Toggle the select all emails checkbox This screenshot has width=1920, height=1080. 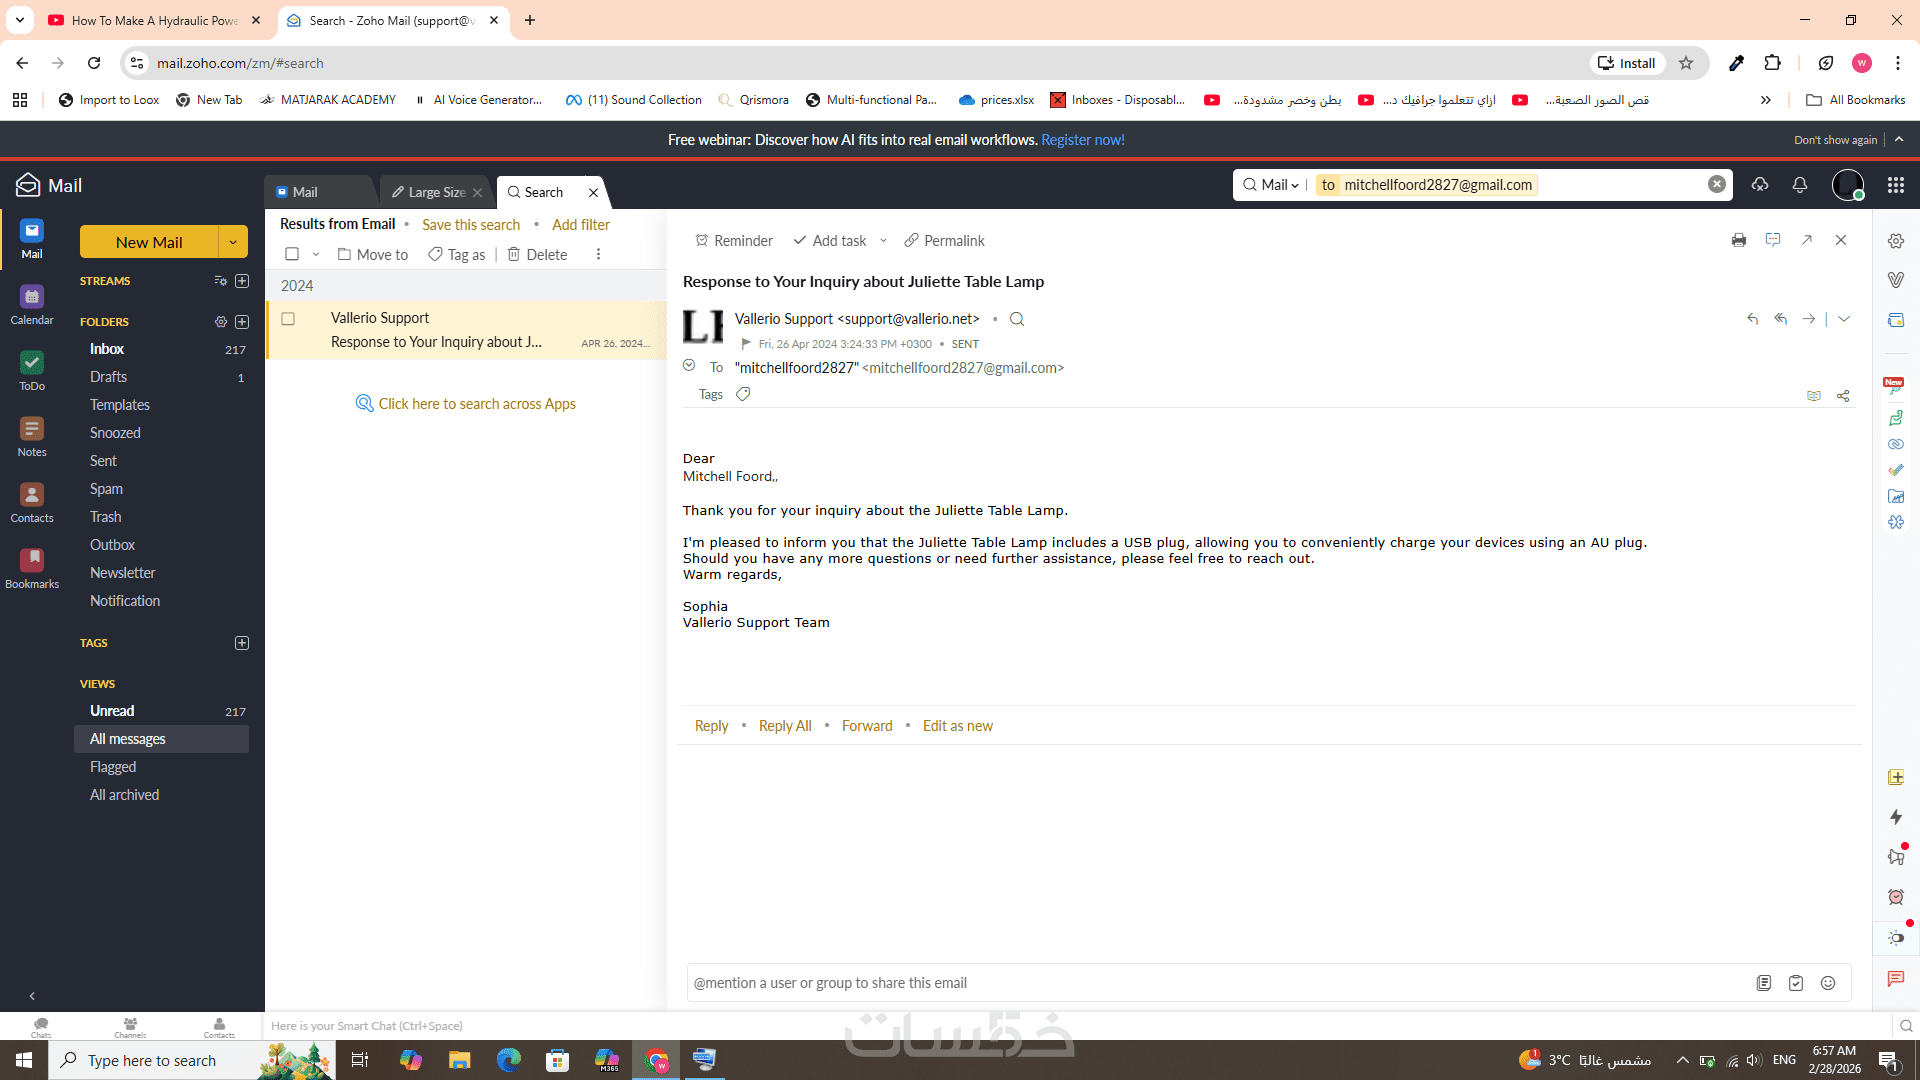[292, 254]
